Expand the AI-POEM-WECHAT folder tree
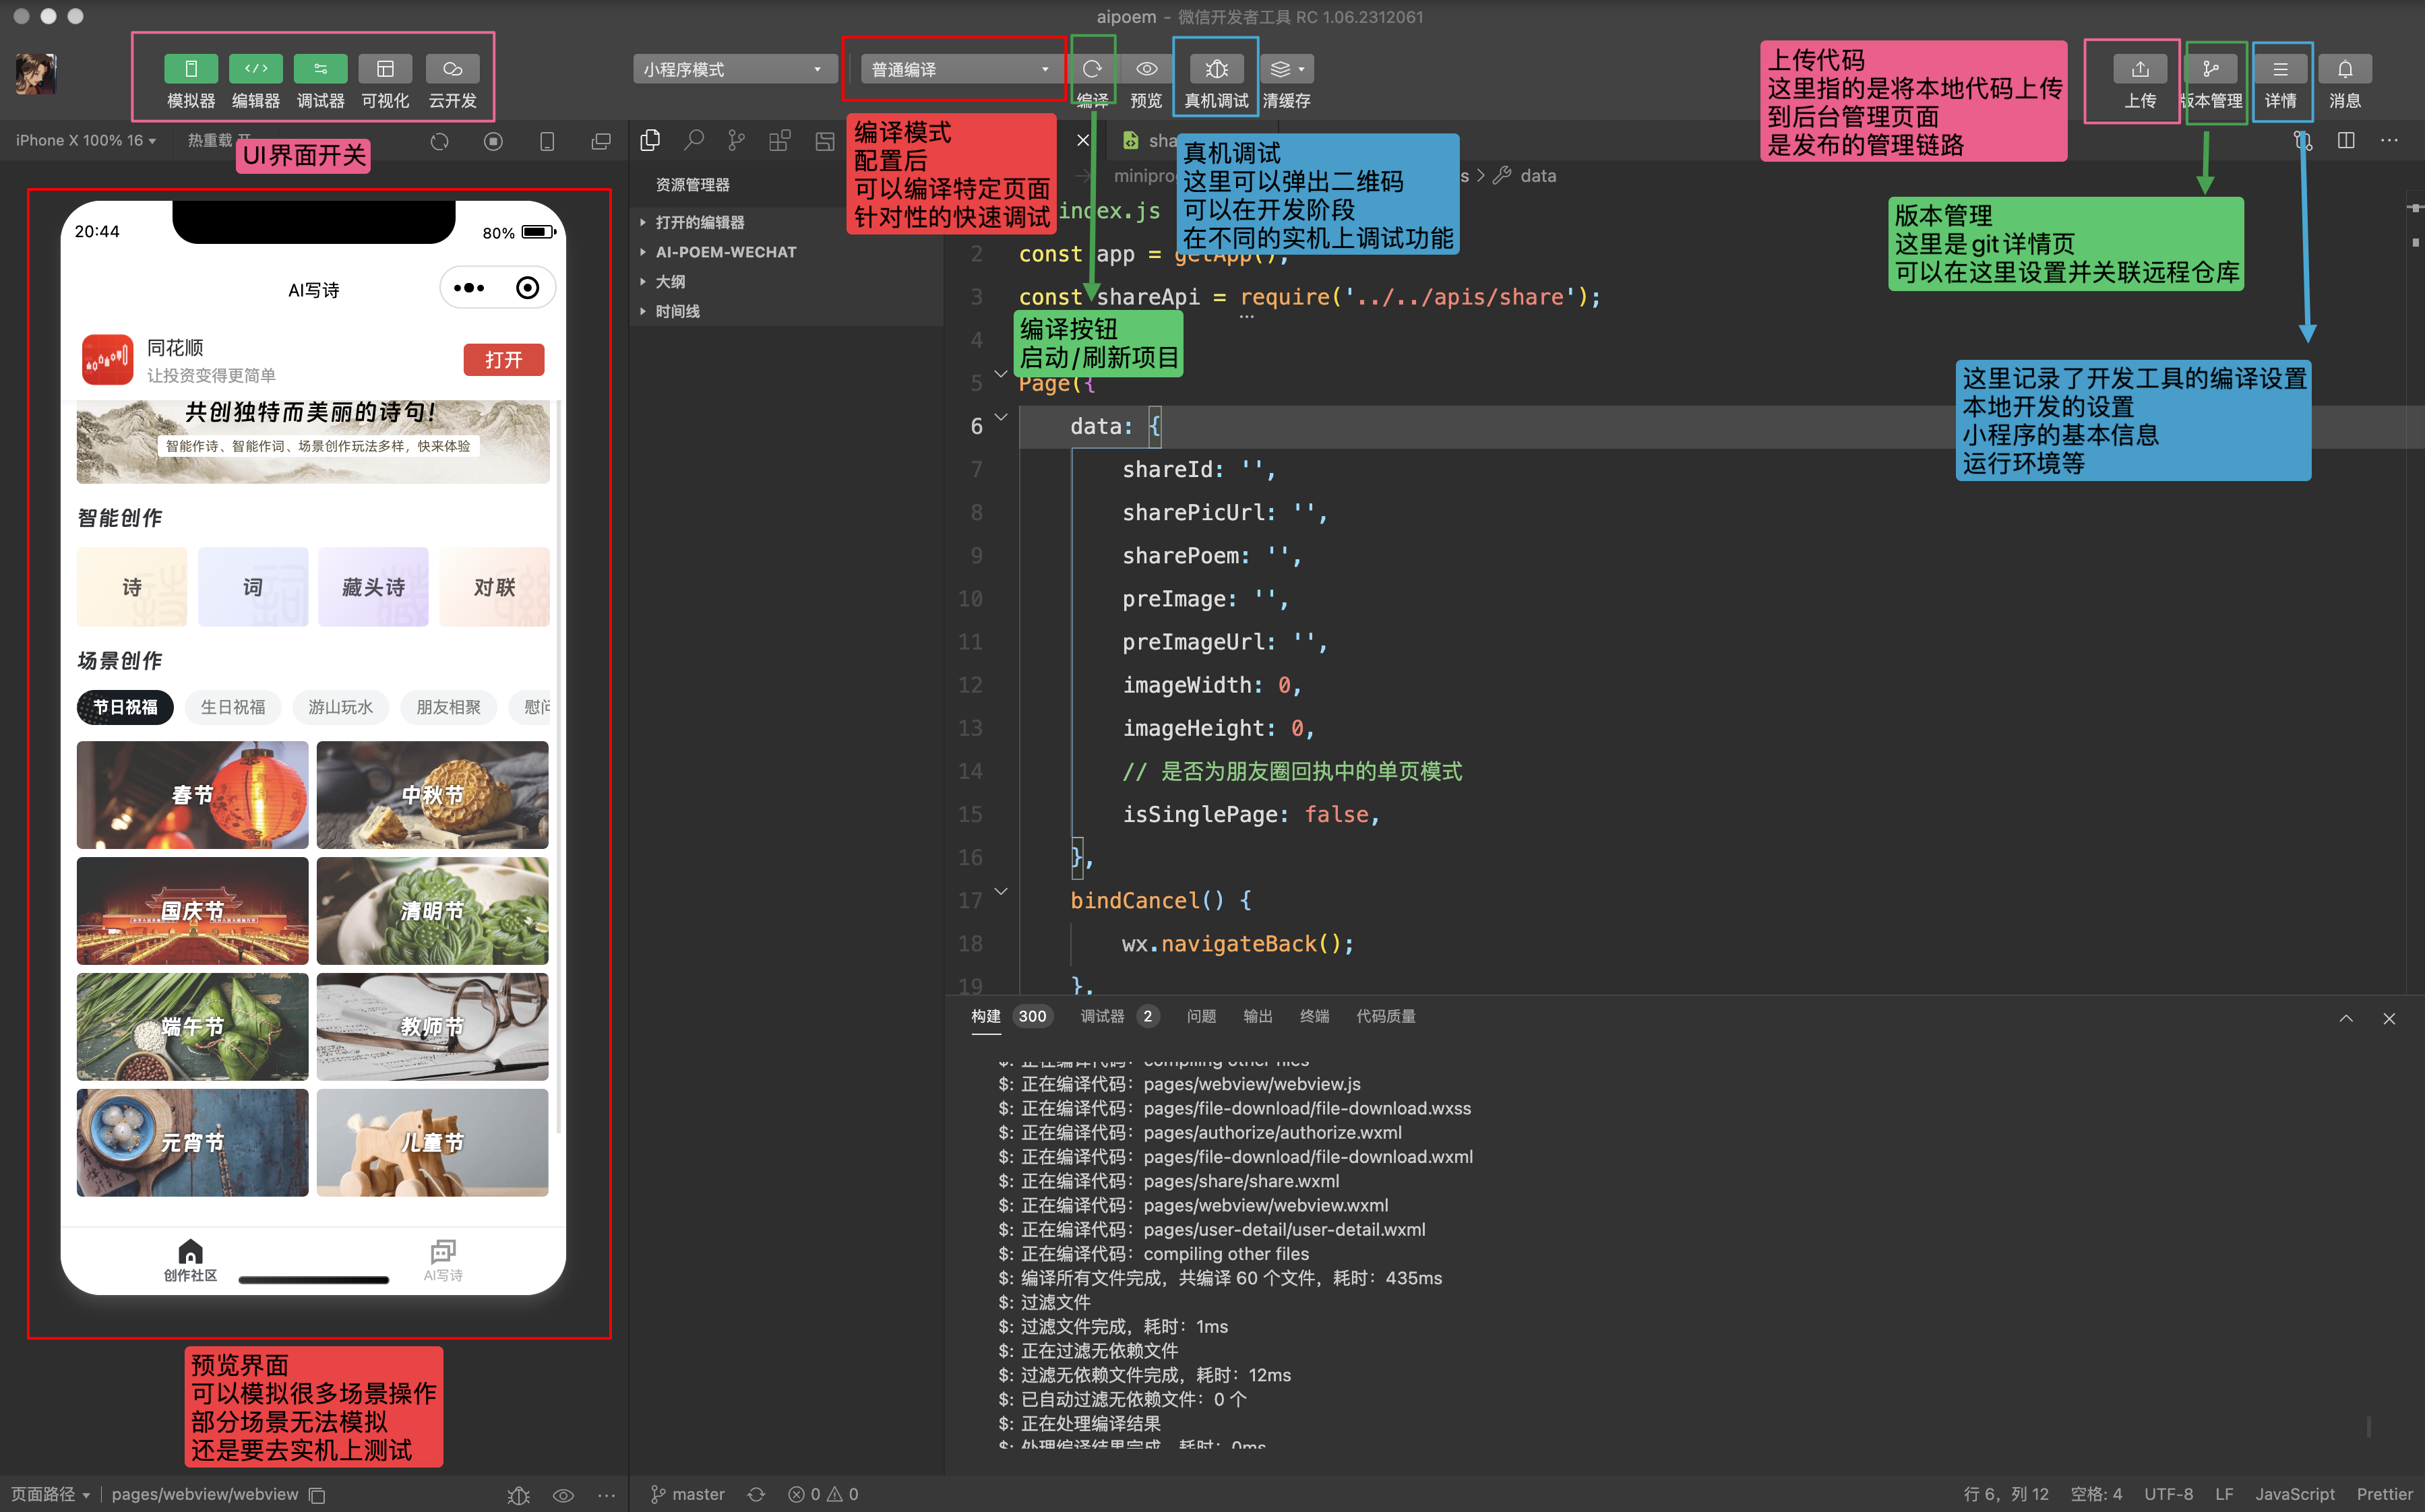 tap(726, 252)
